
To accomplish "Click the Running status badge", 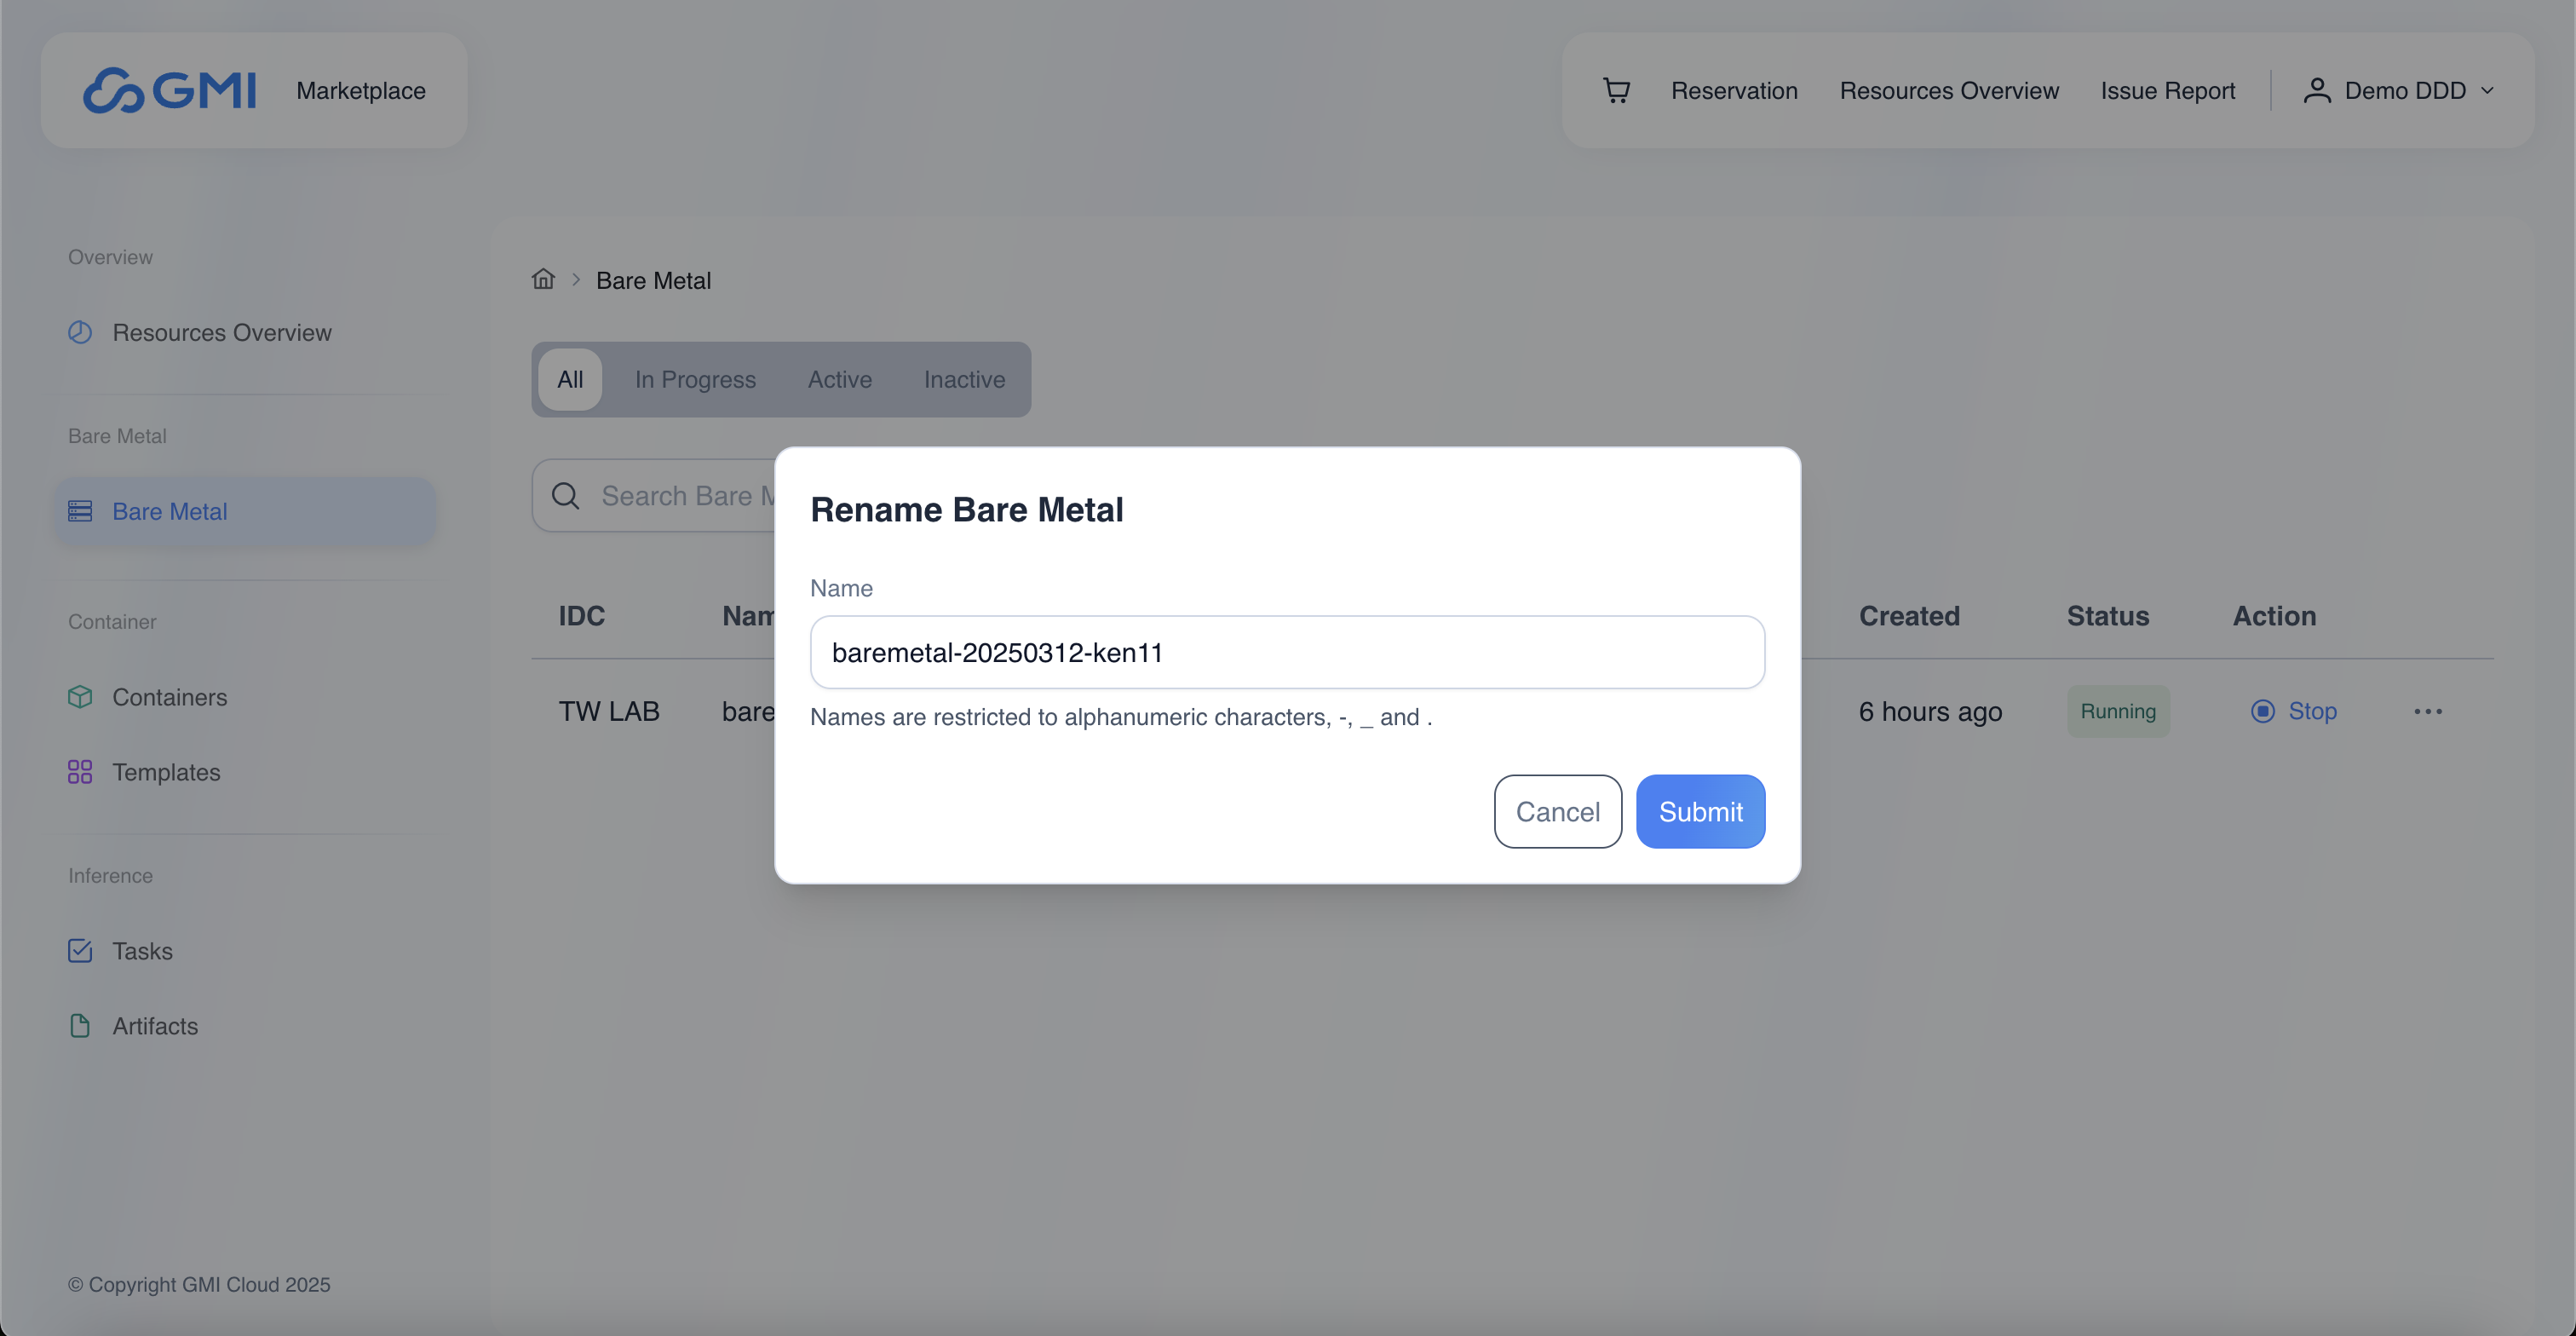I will click(2118, 711).
